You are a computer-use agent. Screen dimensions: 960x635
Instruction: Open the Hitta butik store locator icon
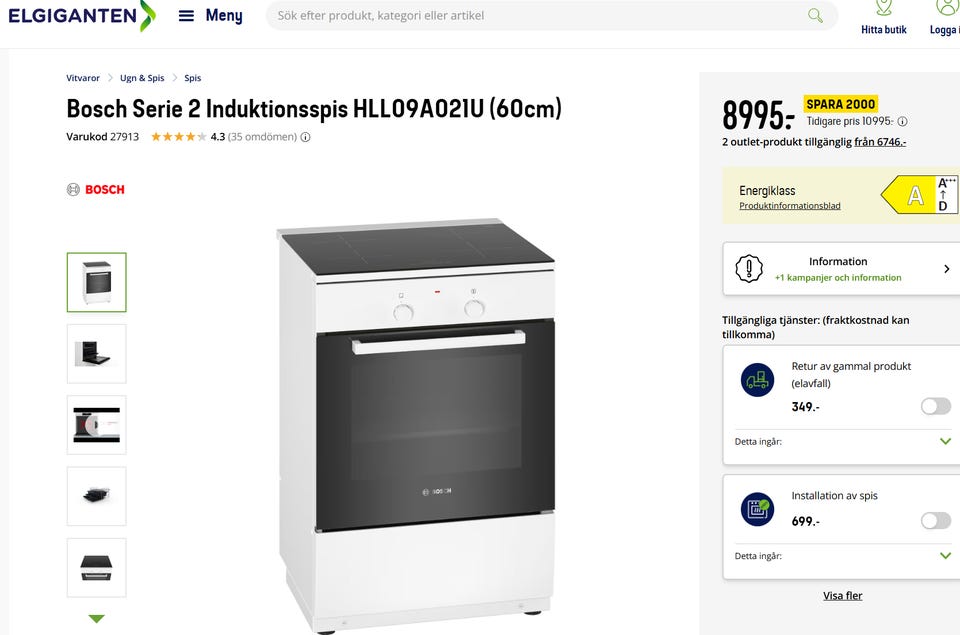883,9
